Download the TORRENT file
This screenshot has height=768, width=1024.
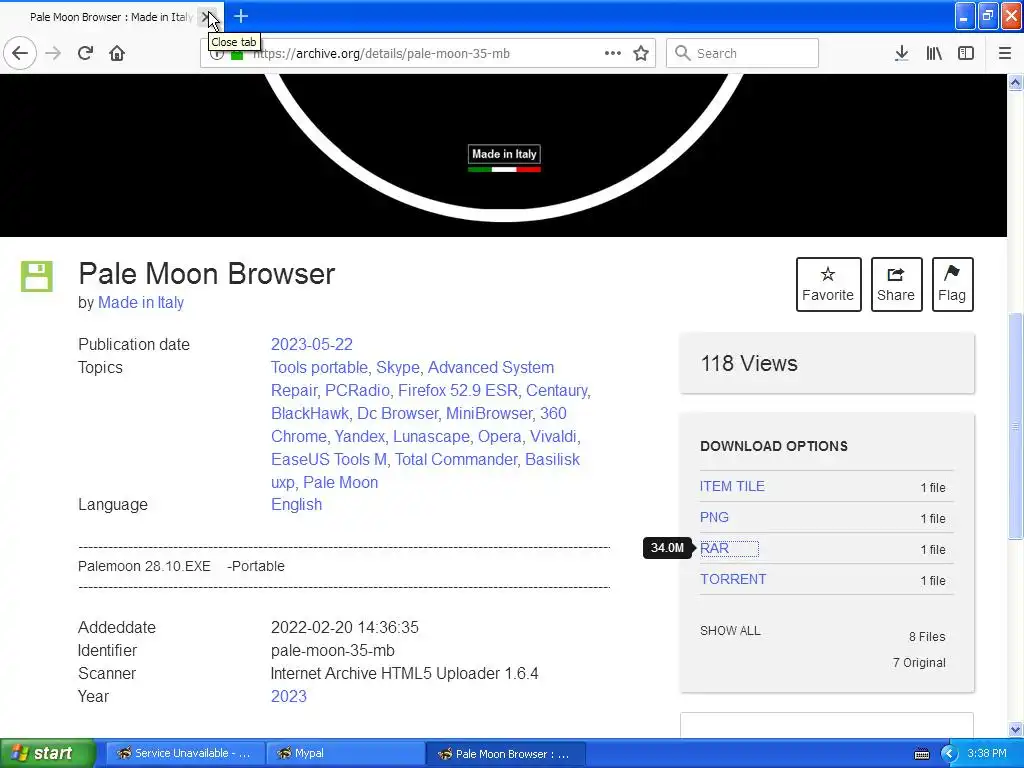pos(733,579)
